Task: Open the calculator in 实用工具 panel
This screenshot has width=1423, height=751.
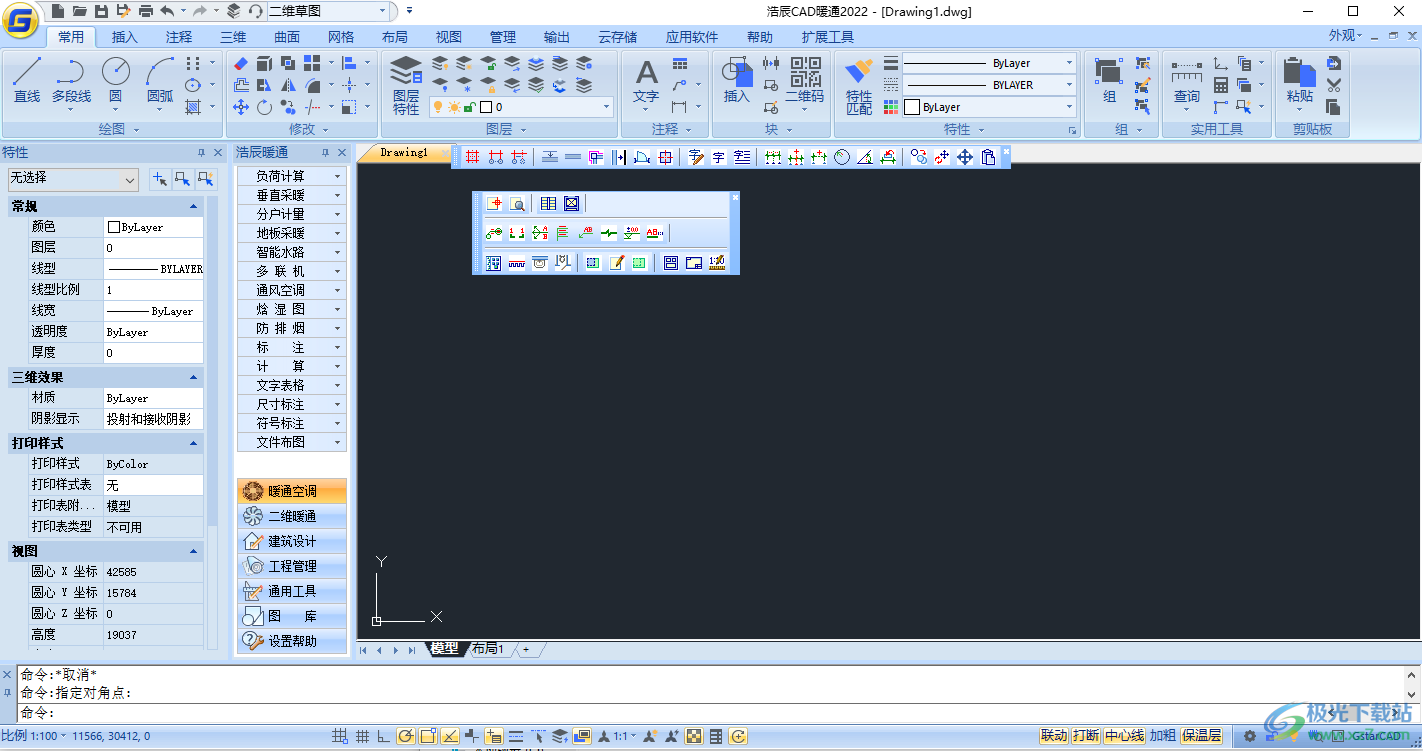Action: (x=1221, y=85)
